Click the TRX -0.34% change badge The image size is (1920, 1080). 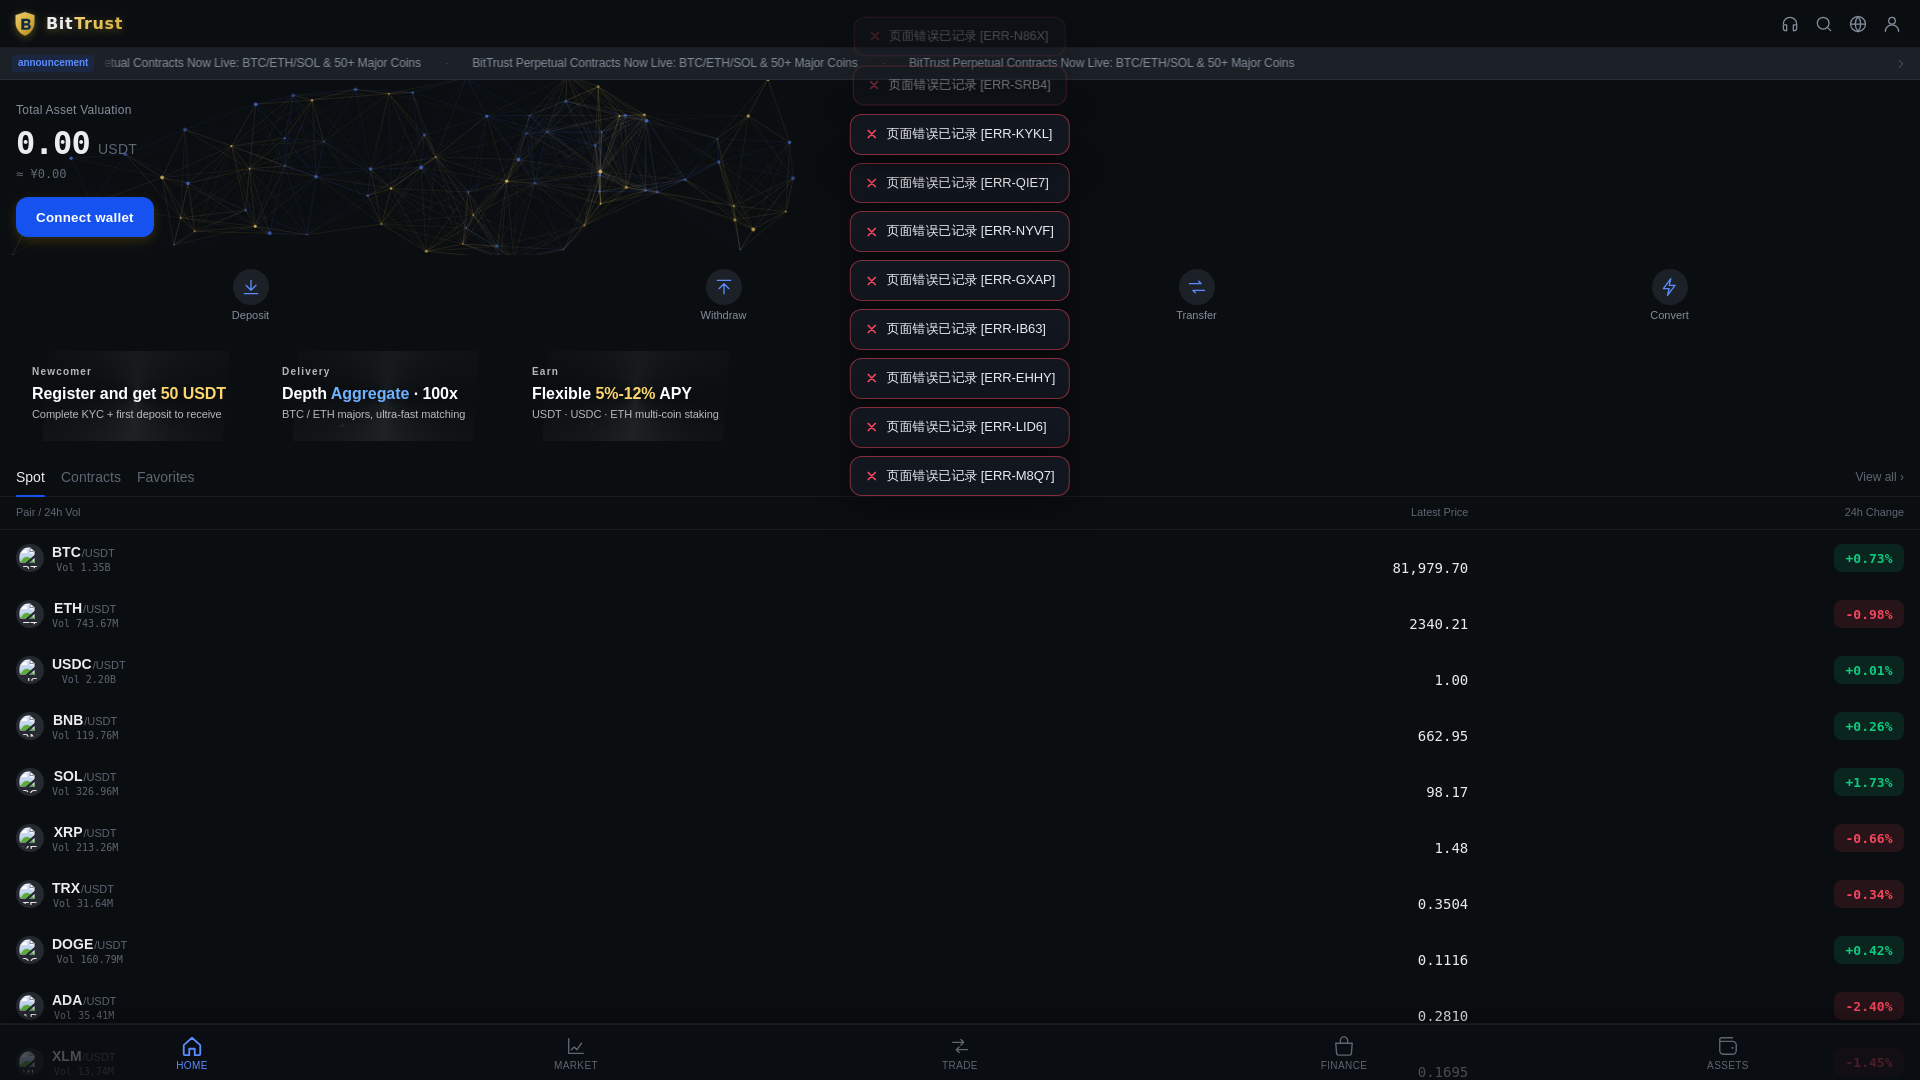(1869, 894)
